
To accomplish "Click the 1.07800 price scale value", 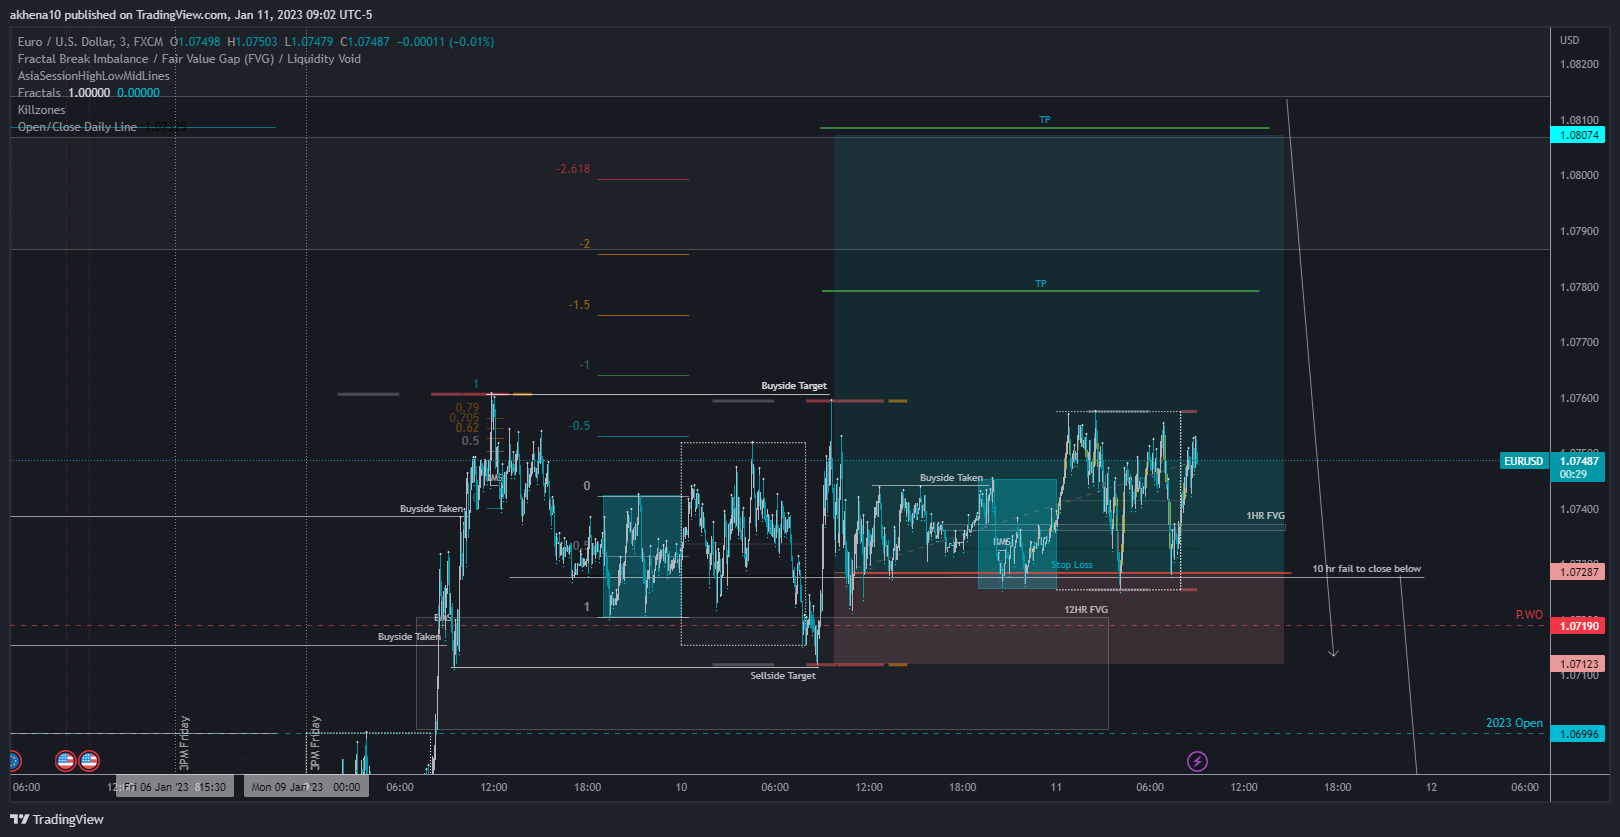I will click(x=1579, y=287).
